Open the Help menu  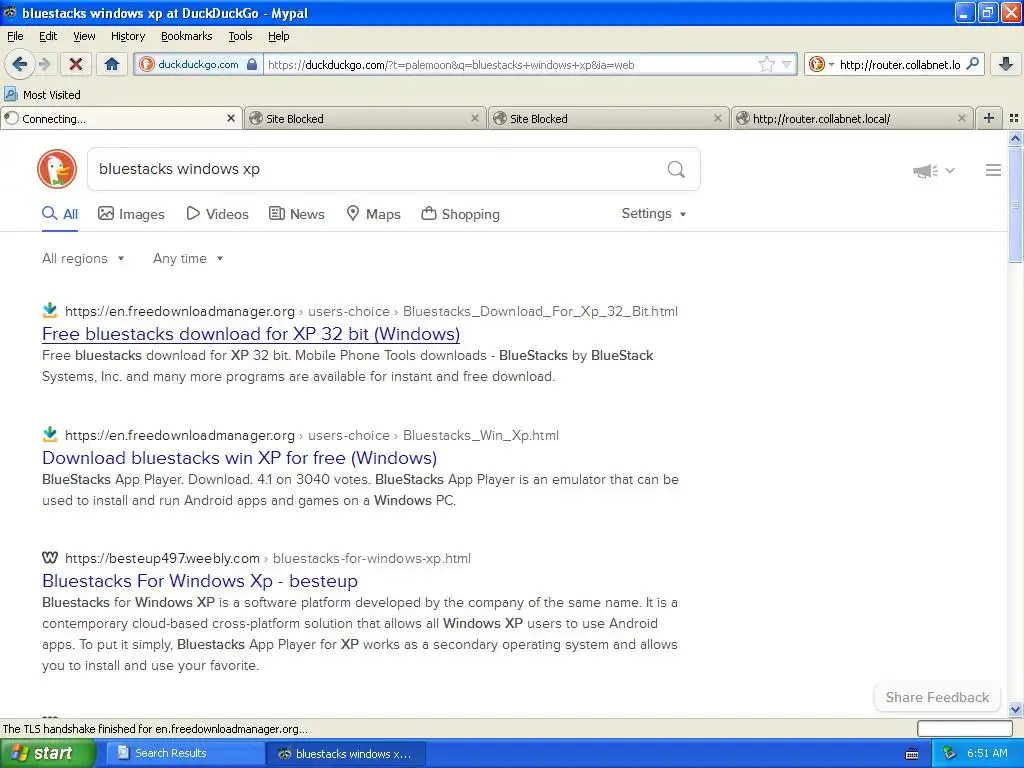click(278, 36)
